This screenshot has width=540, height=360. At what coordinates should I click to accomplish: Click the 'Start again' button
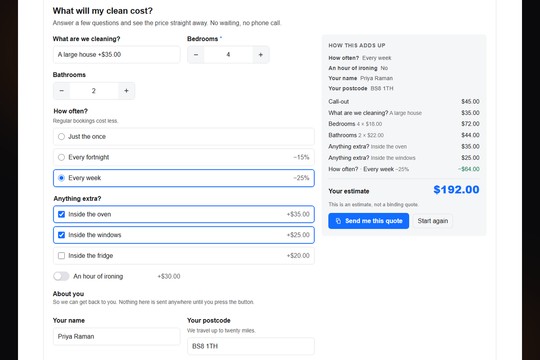(x=433, y=221)
